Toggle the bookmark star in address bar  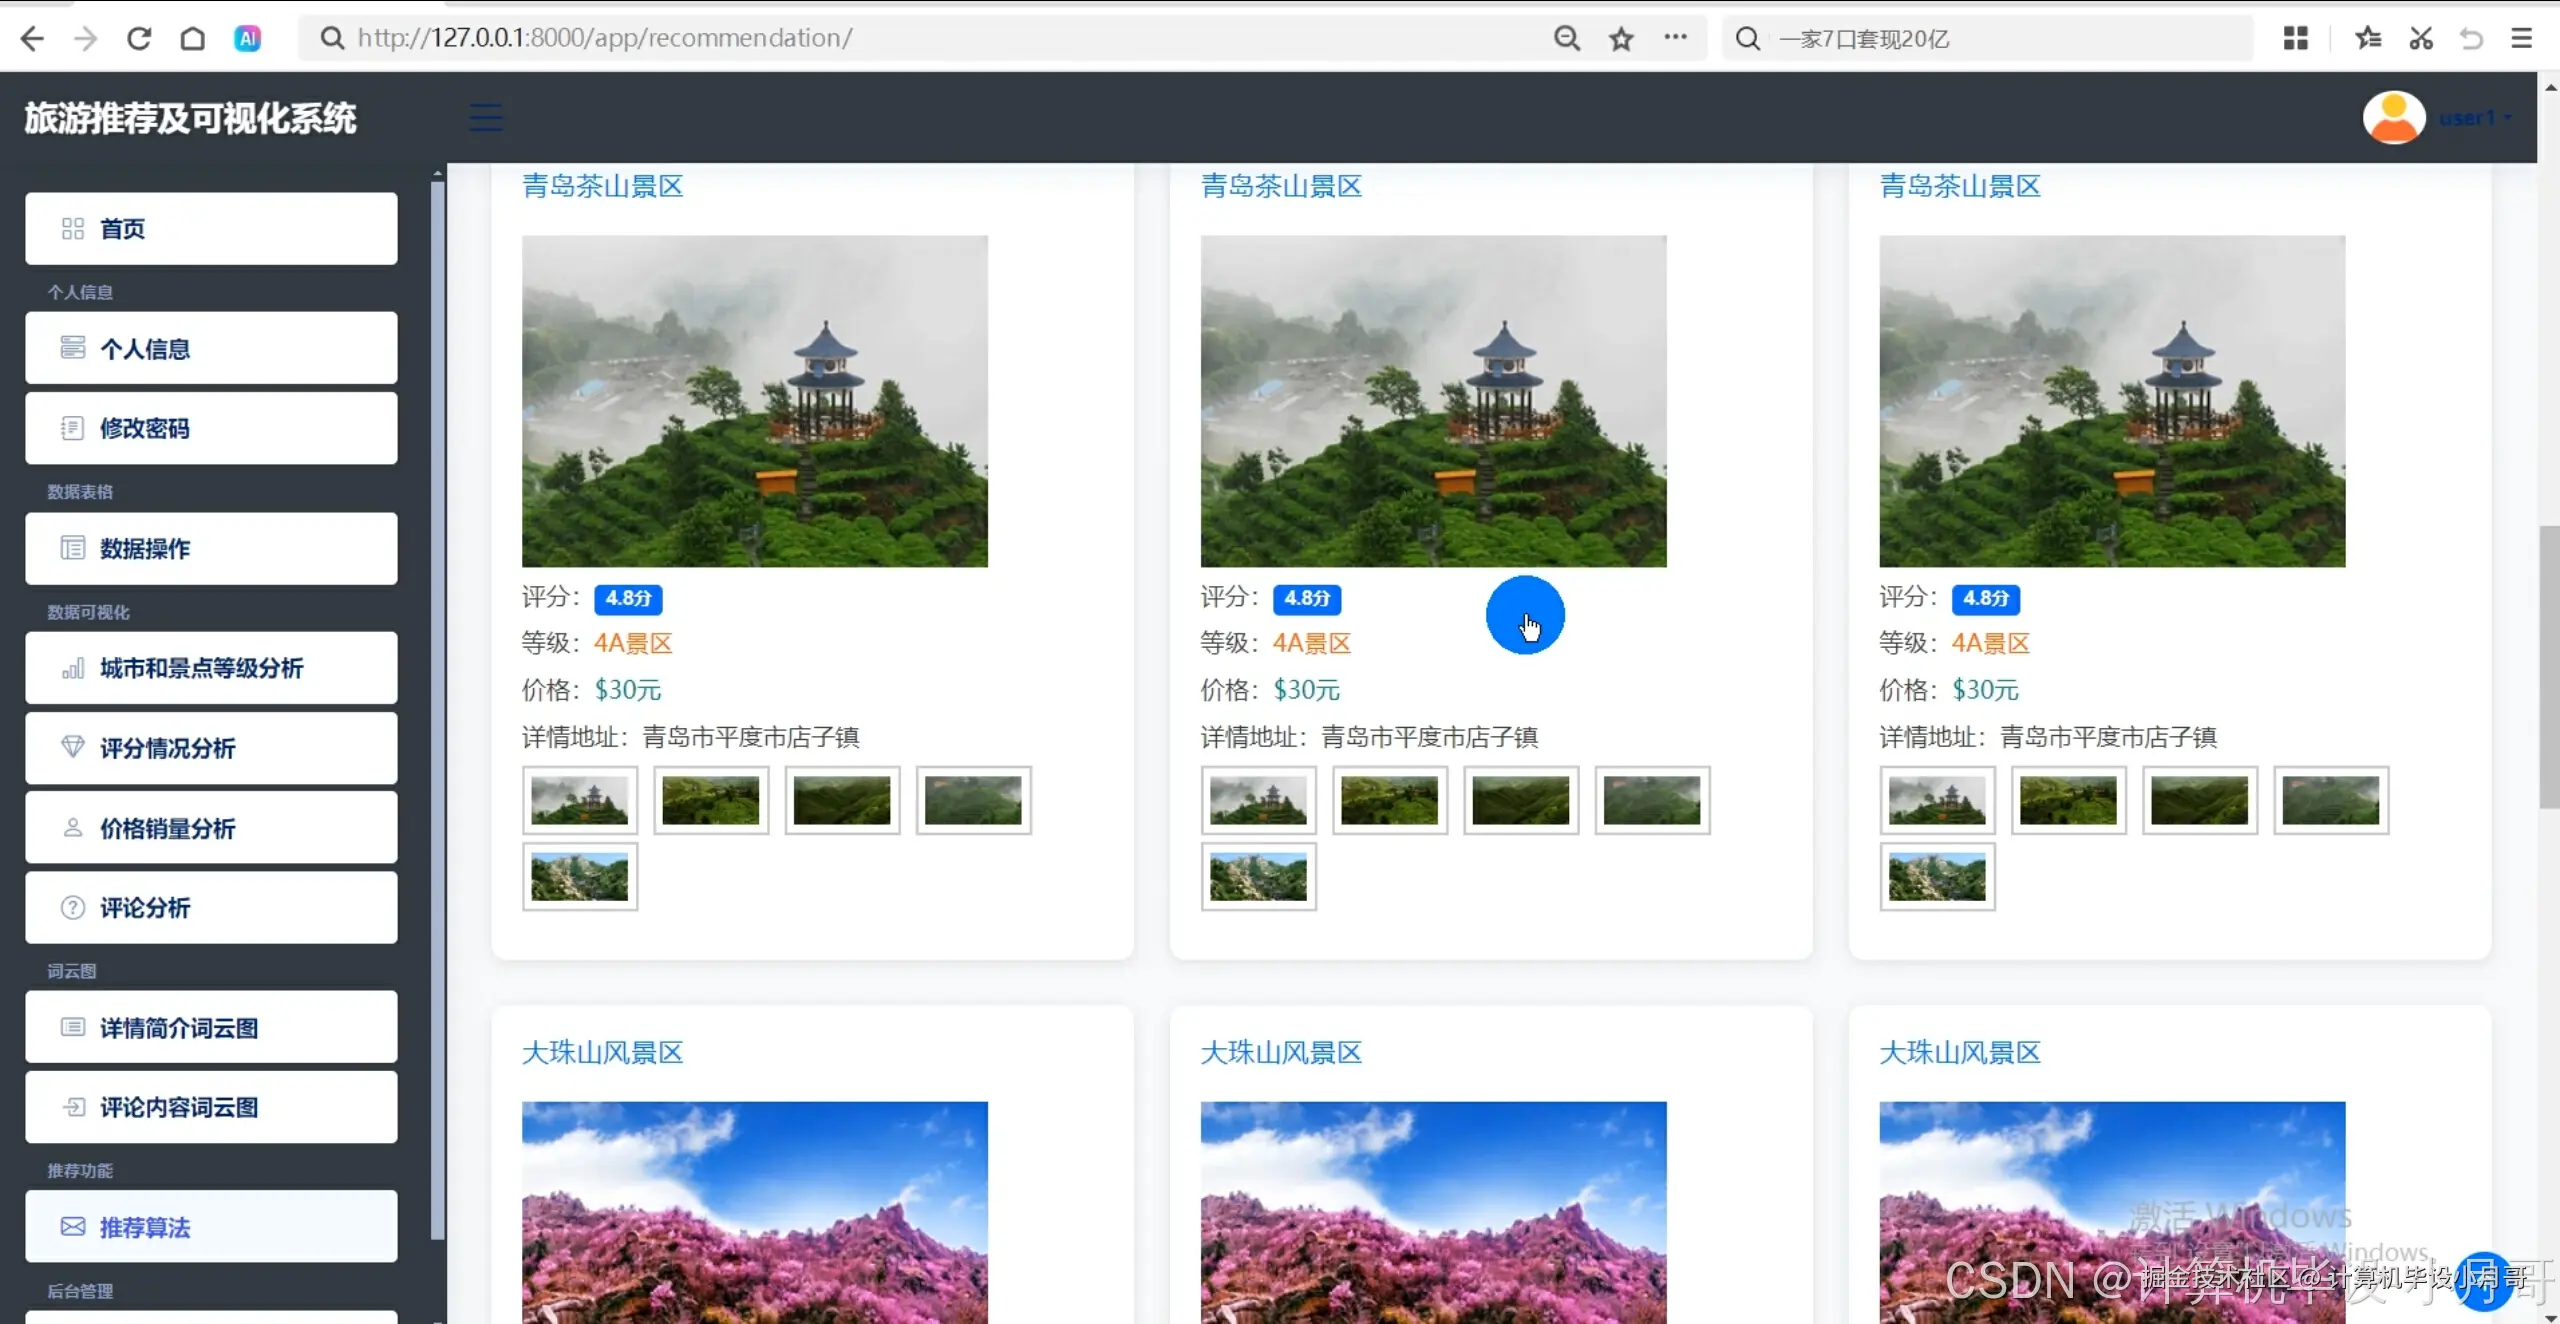(1620, 38)
